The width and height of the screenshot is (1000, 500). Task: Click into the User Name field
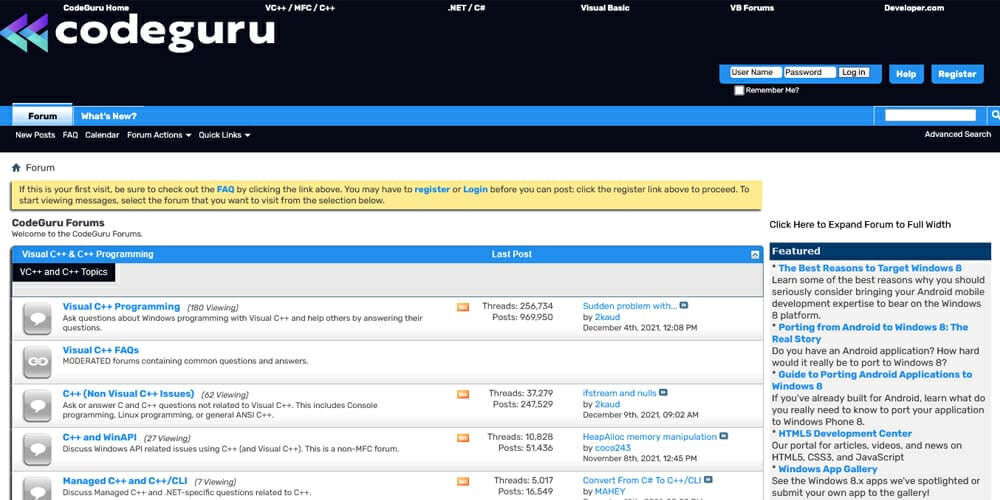756,73
